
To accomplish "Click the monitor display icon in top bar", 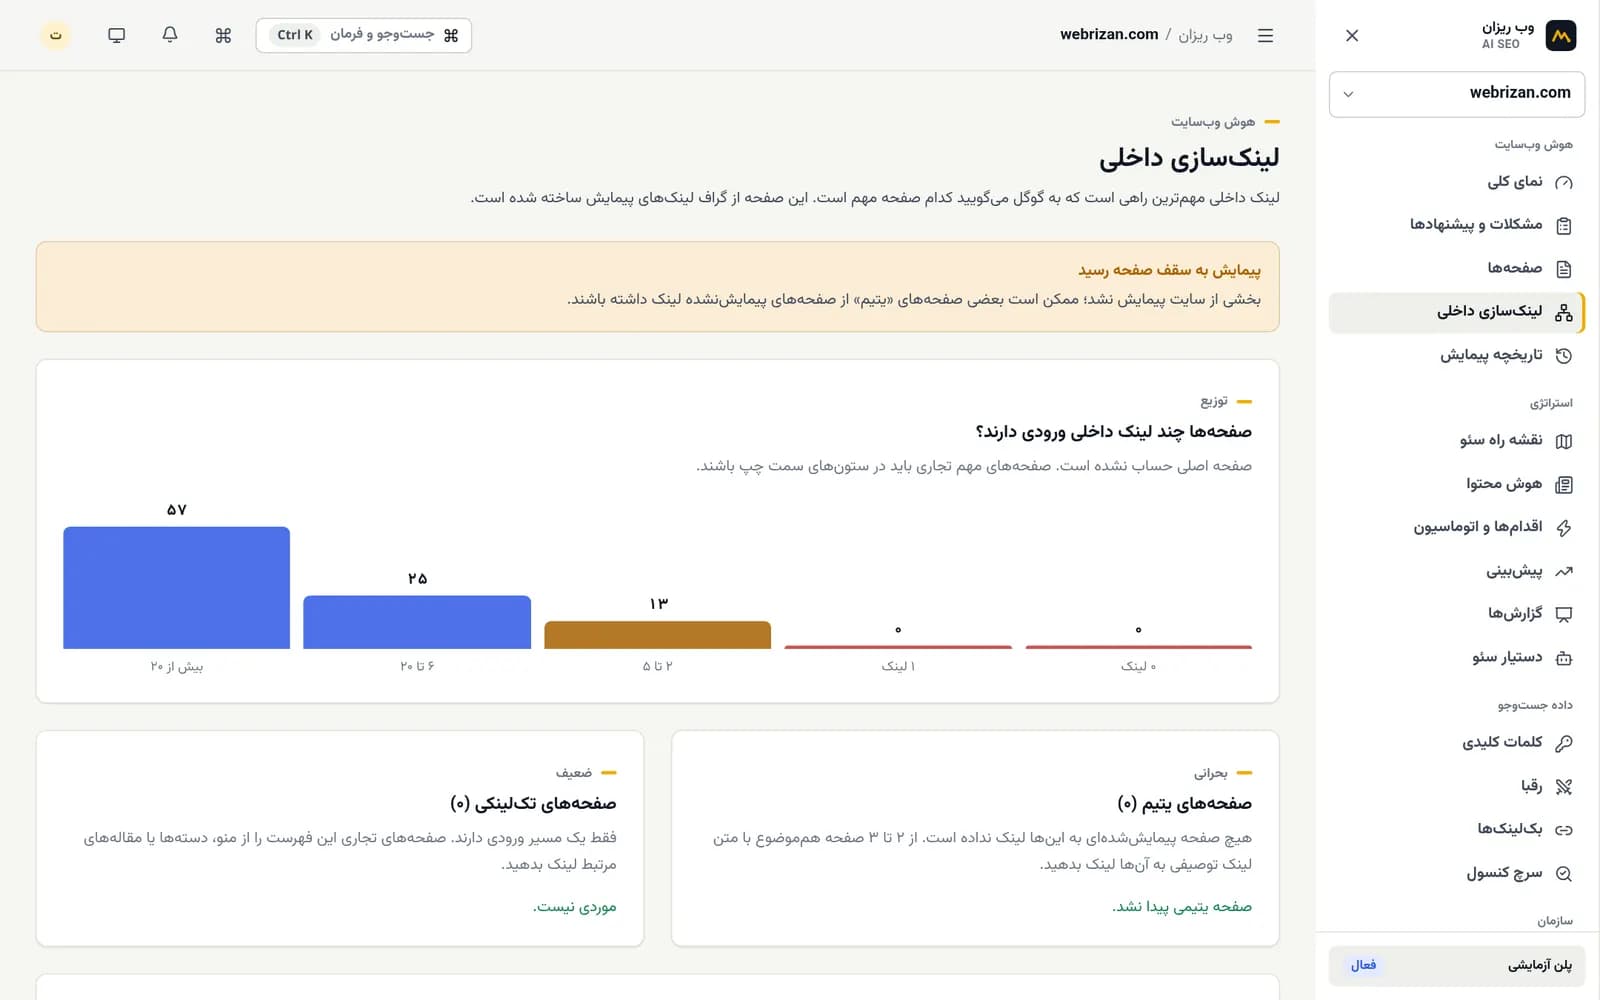I will point(117,35).
